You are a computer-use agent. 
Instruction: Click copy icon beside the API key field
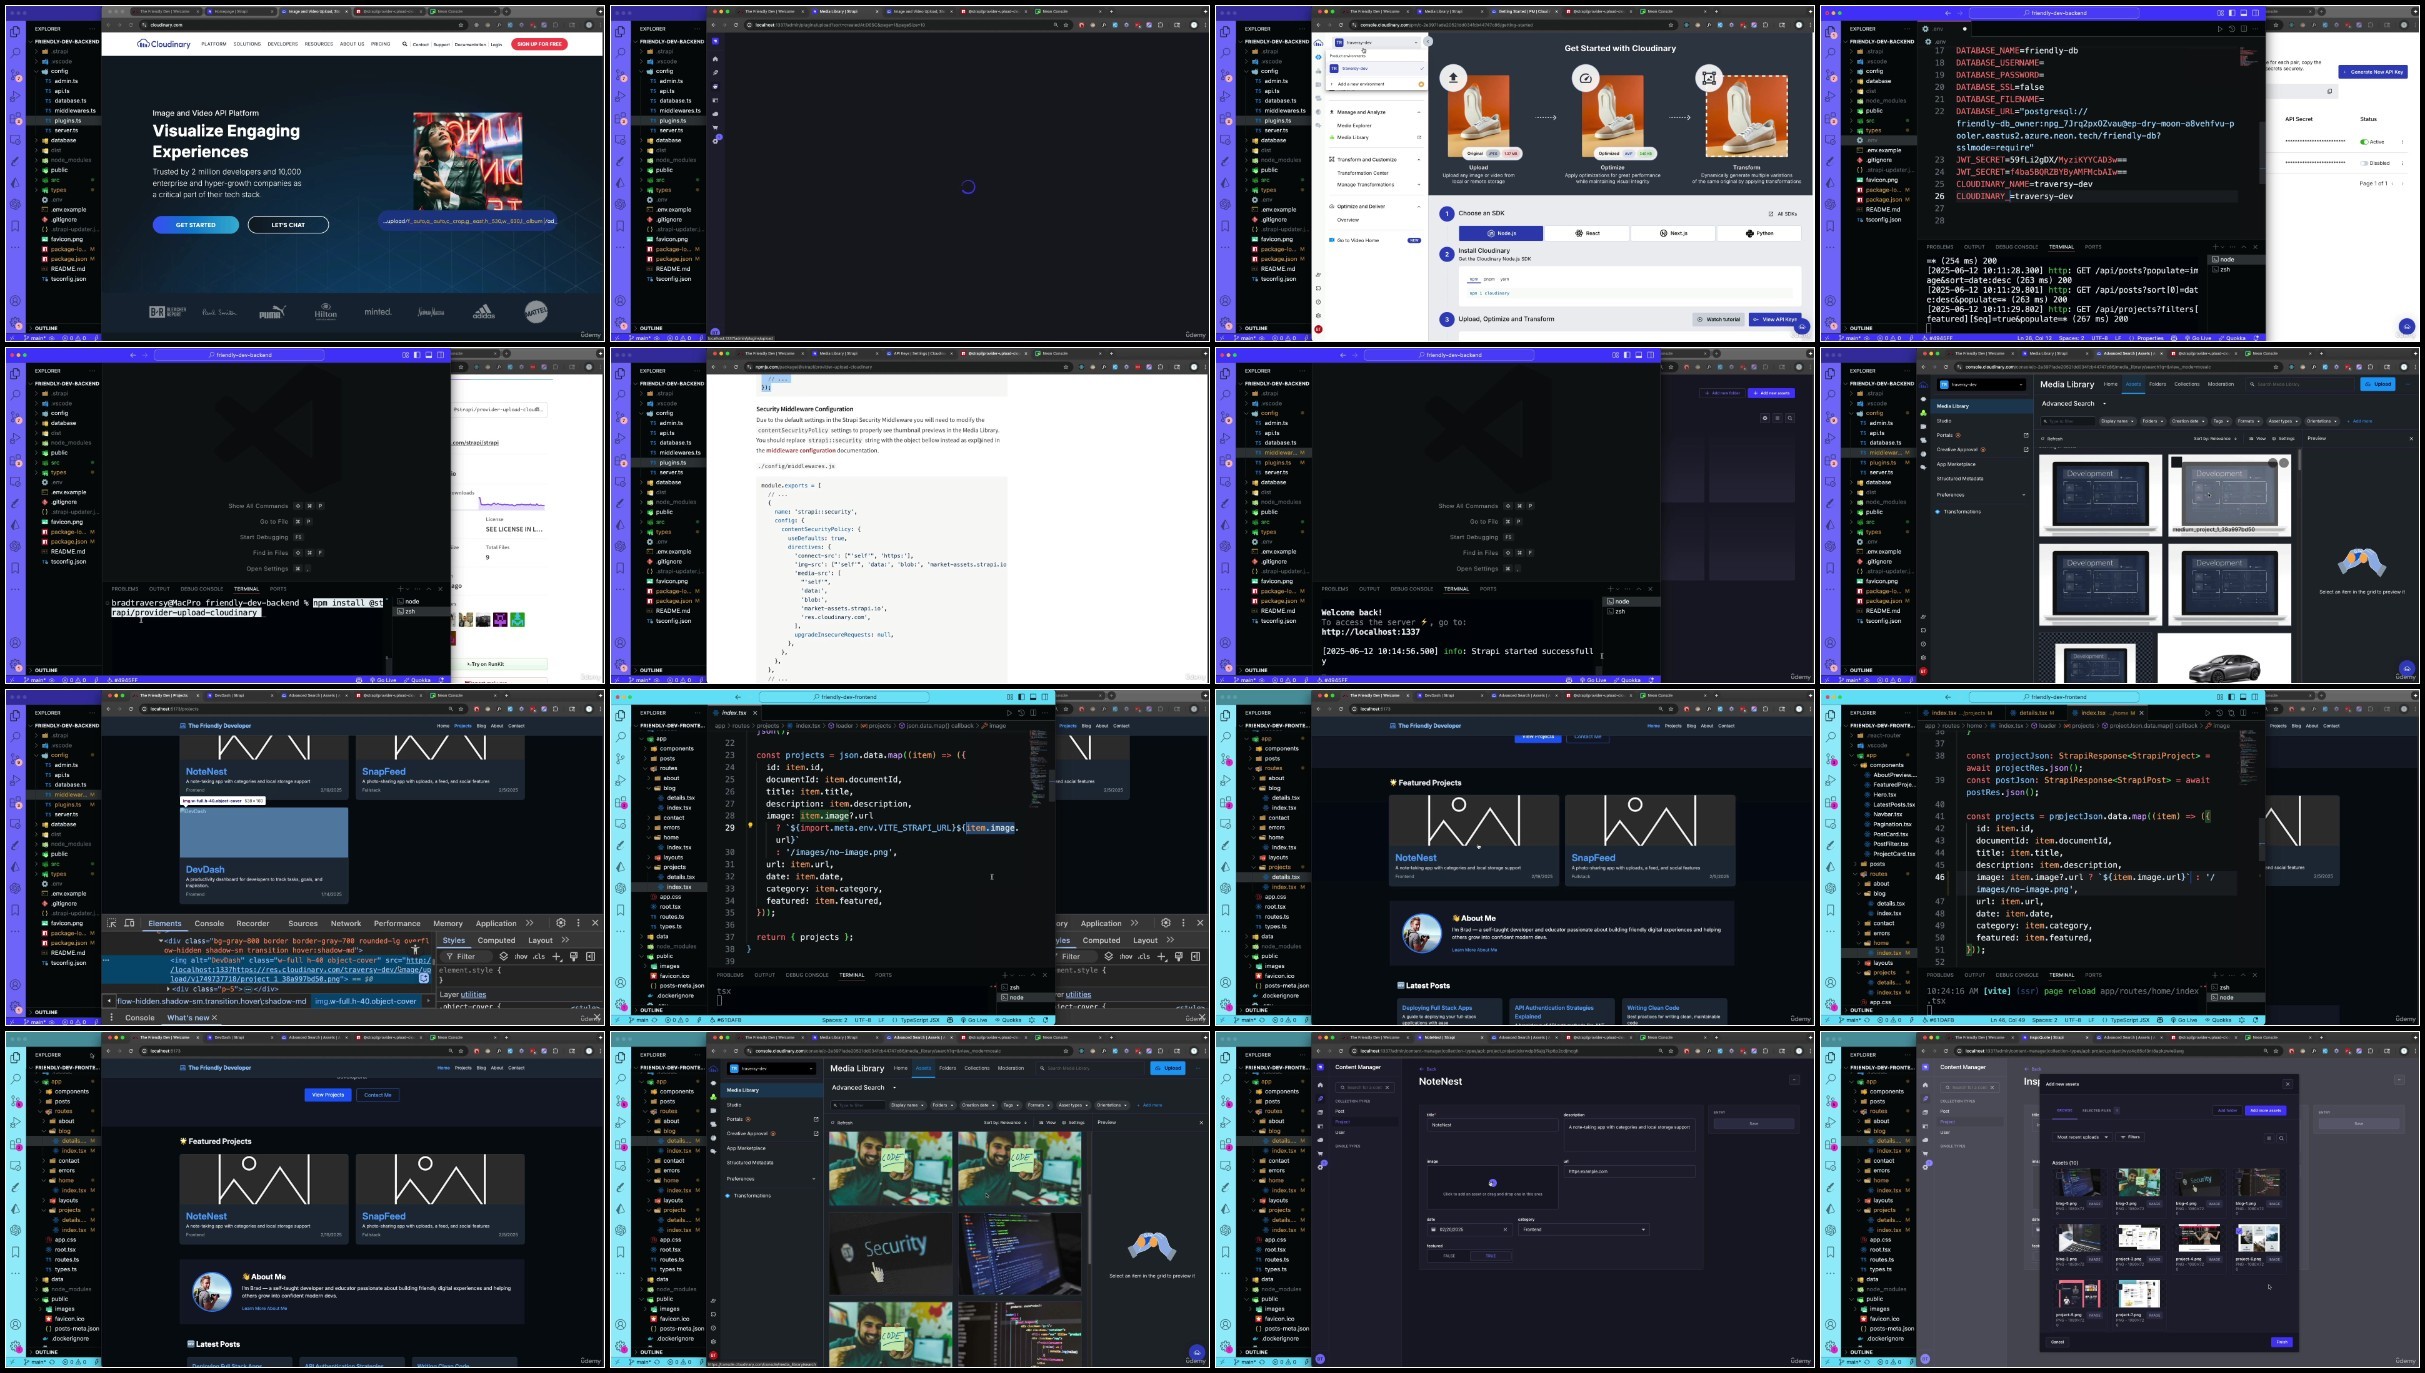point(2329,92)
